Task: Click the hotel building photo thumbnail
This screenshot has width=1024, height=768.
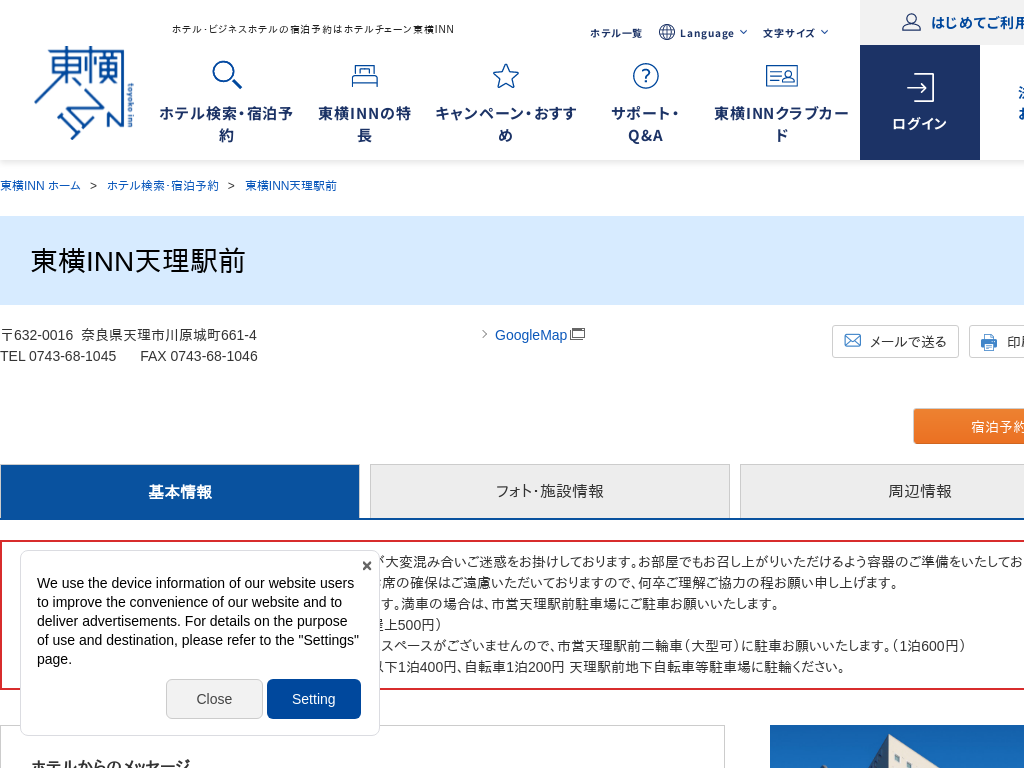Action: tap(897, 746)
